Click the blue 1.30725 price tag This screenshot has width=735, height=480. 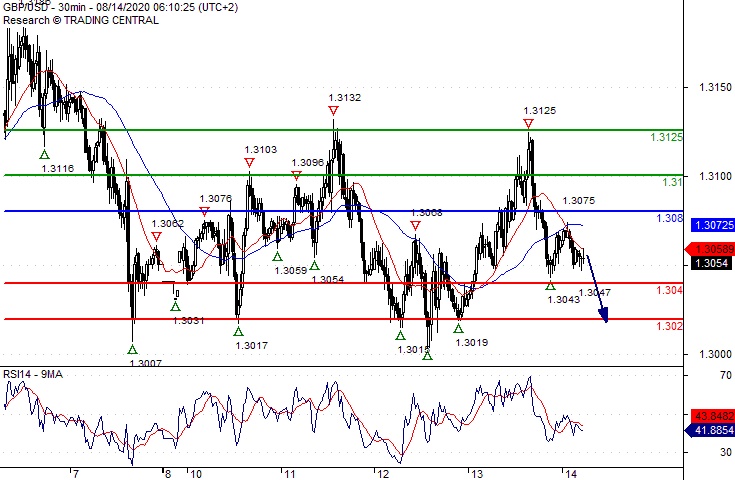713,225
